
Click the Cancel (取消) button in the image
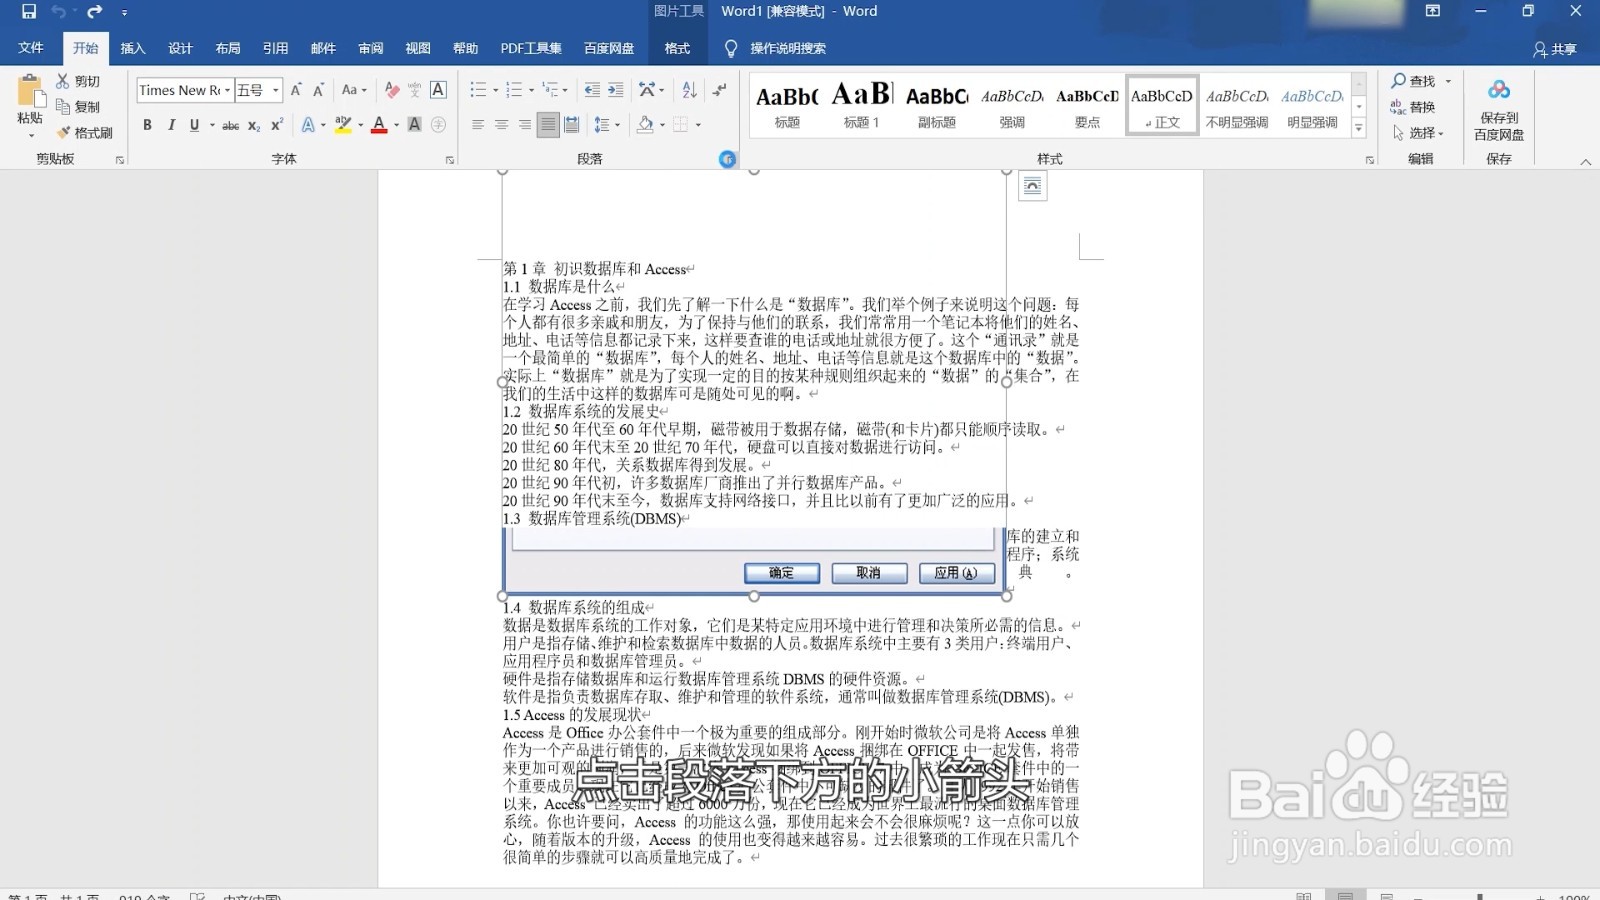point(869,573)
